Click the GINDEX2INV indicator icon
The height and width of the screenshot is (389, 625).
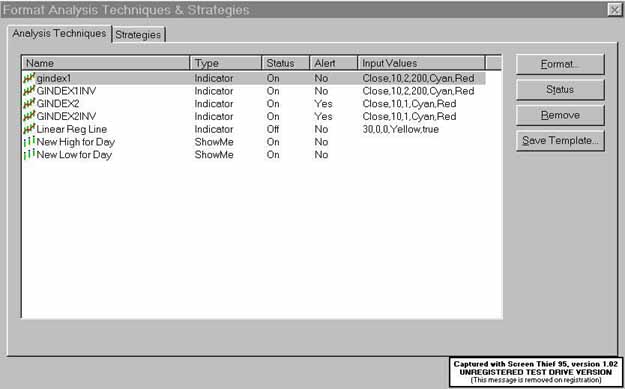click(29, 116)
